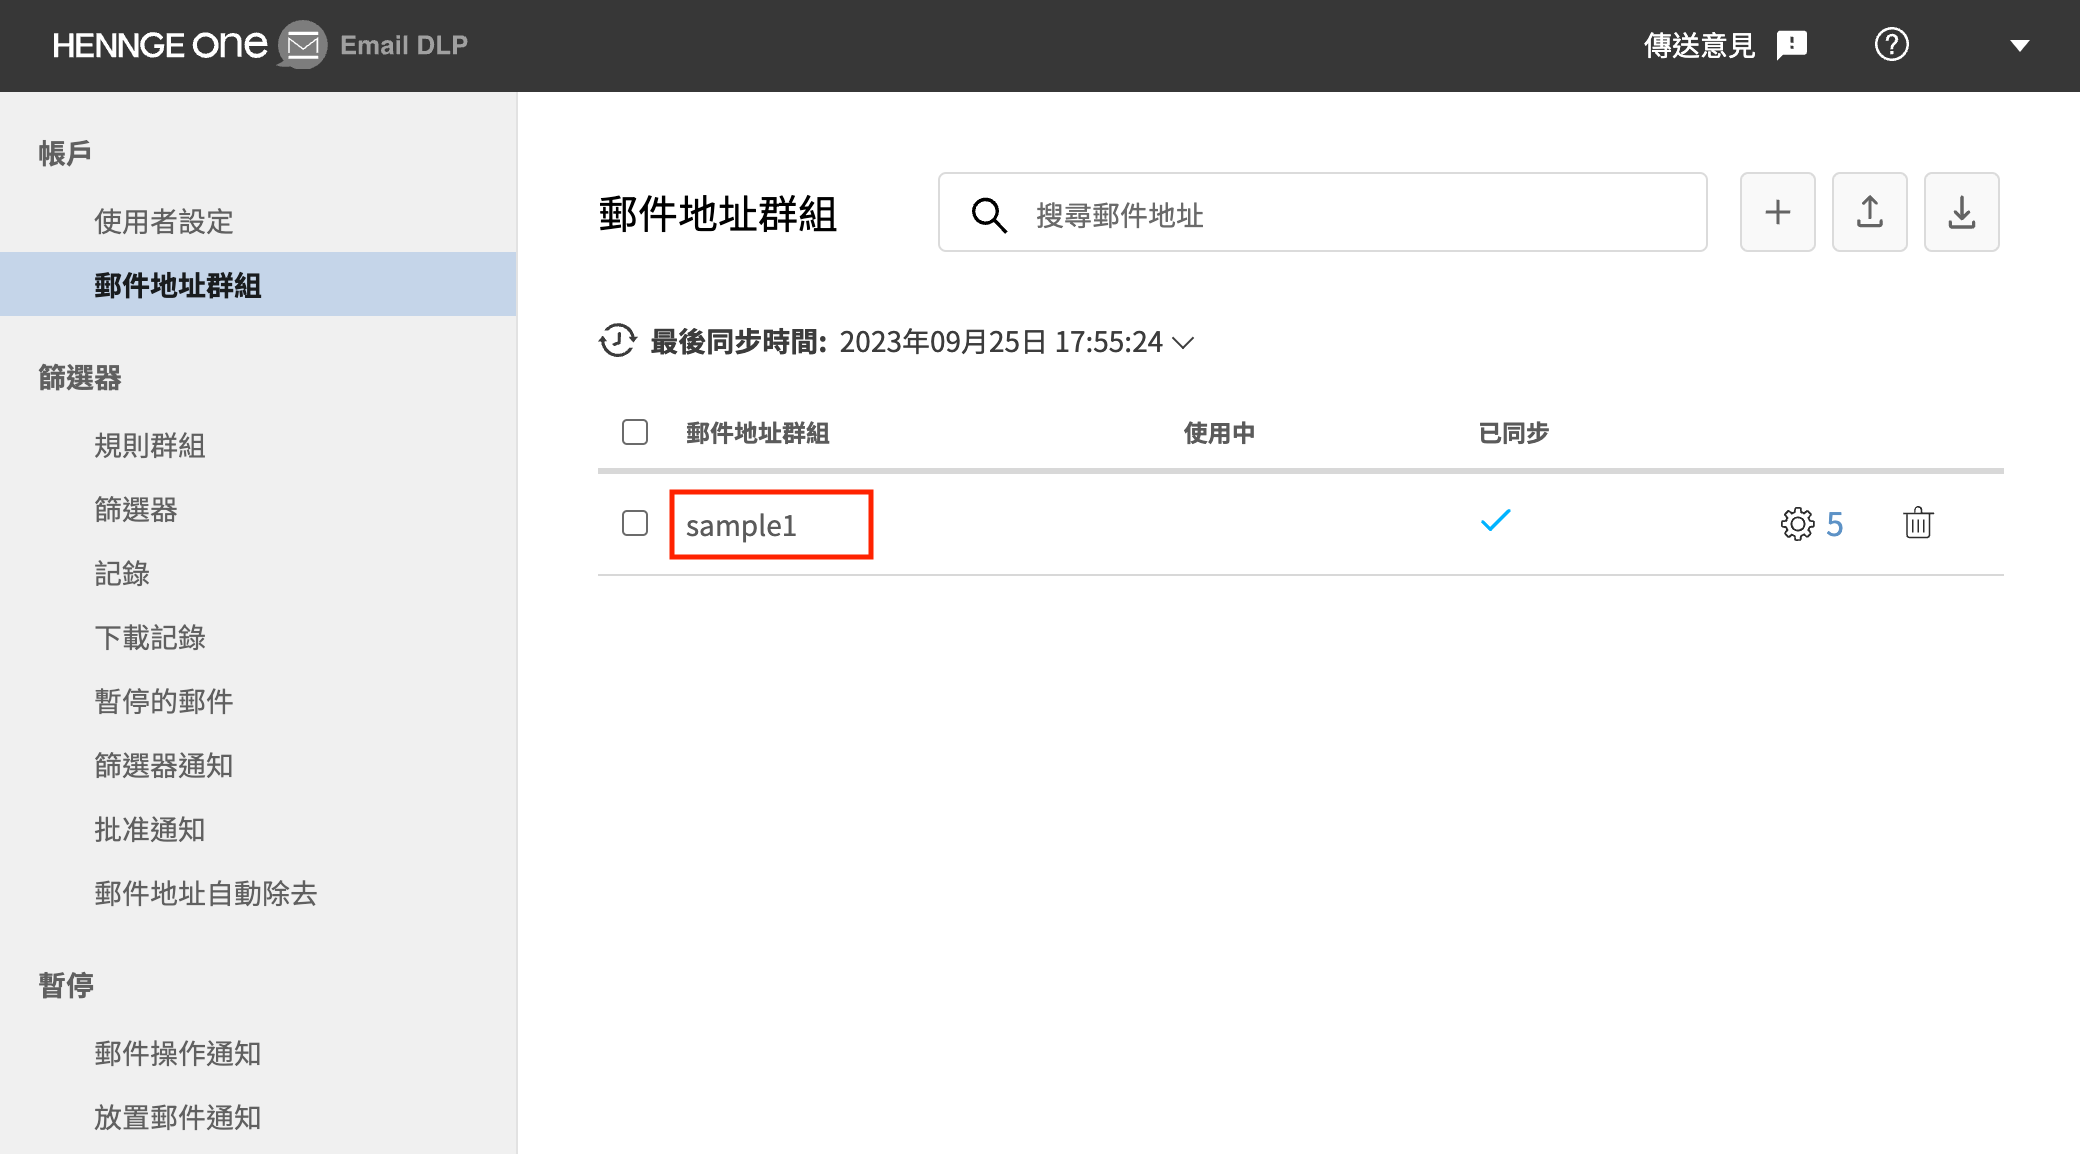
Task: Select 郵件地址群組 in the sidebar
Action: tap(258, 285)
